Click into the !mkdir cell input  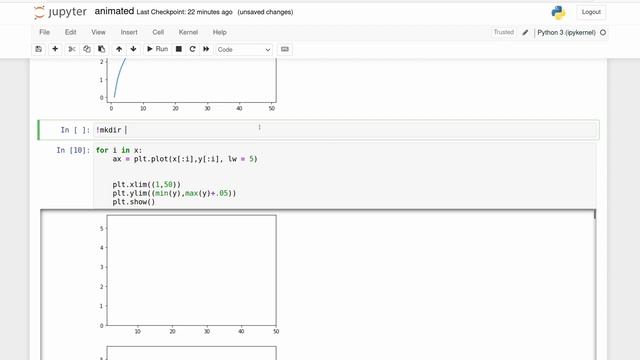click(345, 130)
